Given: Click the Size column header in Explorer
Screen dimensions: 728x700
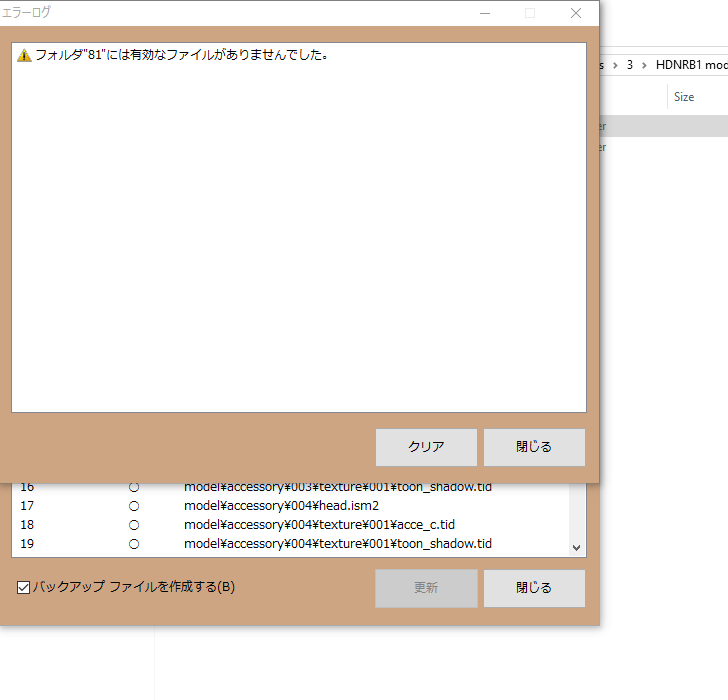Looking at the screenshot, I should [684, 97].
